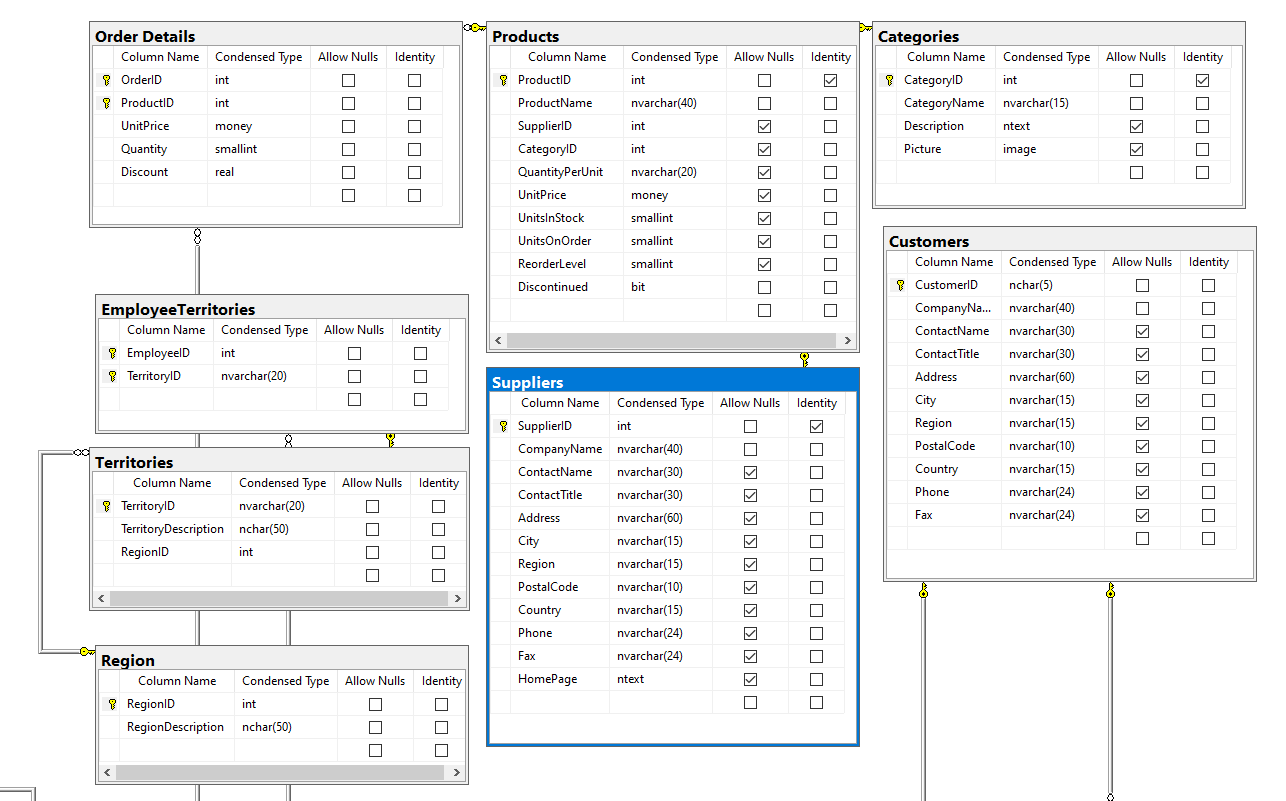The height and width of the screenshot is (801, 1286).
Task: Select the key icon next to ProductID in Products
Action: (502, 79)
